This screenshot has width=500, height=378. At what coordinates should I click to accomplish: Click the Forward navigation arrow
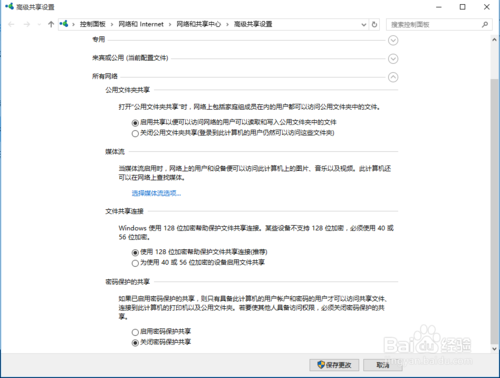pos(27,24)
